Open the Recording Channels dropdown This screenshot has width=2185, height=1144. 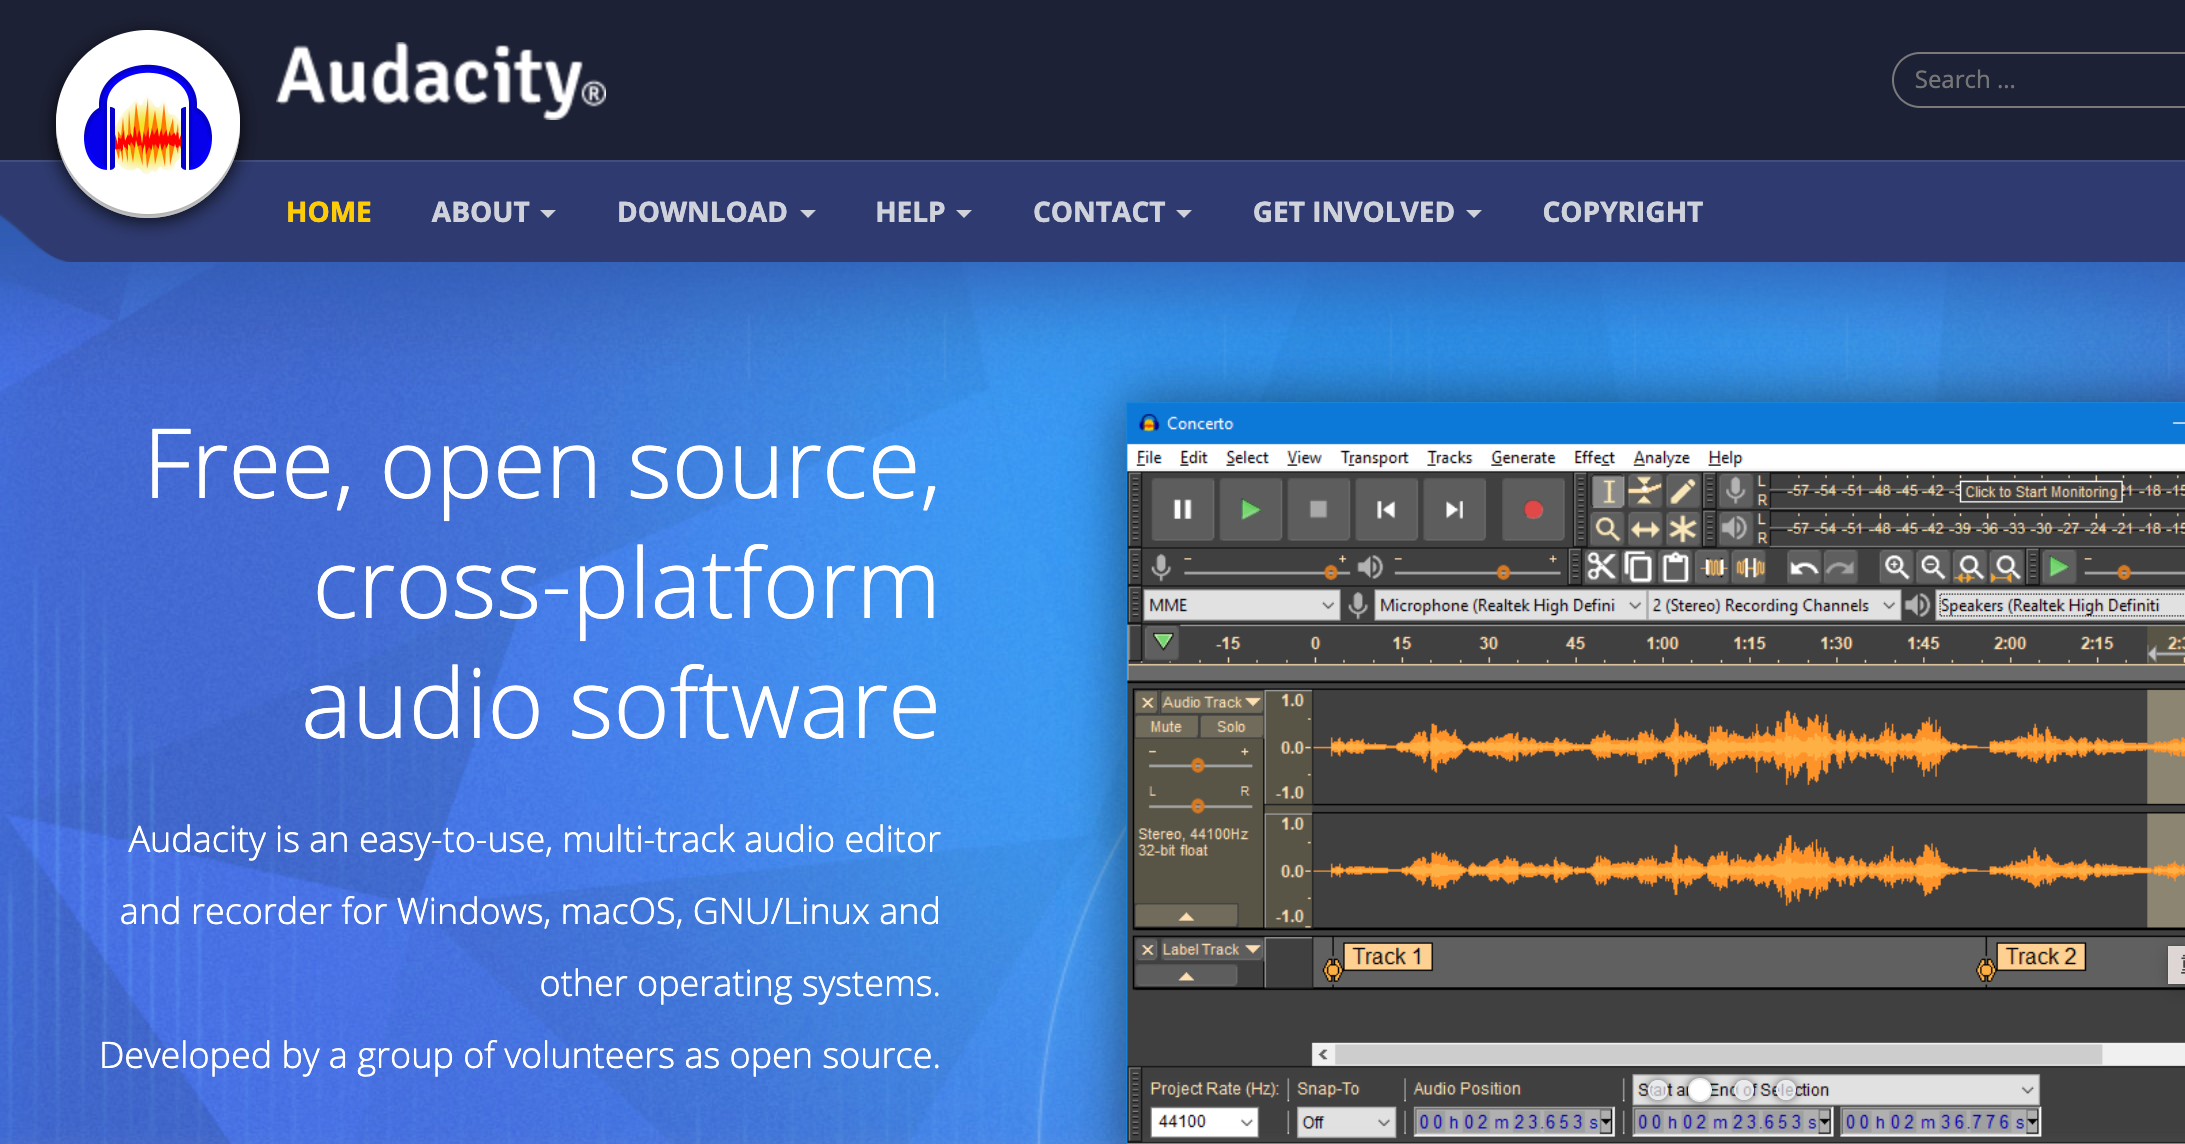point(1773,605)
